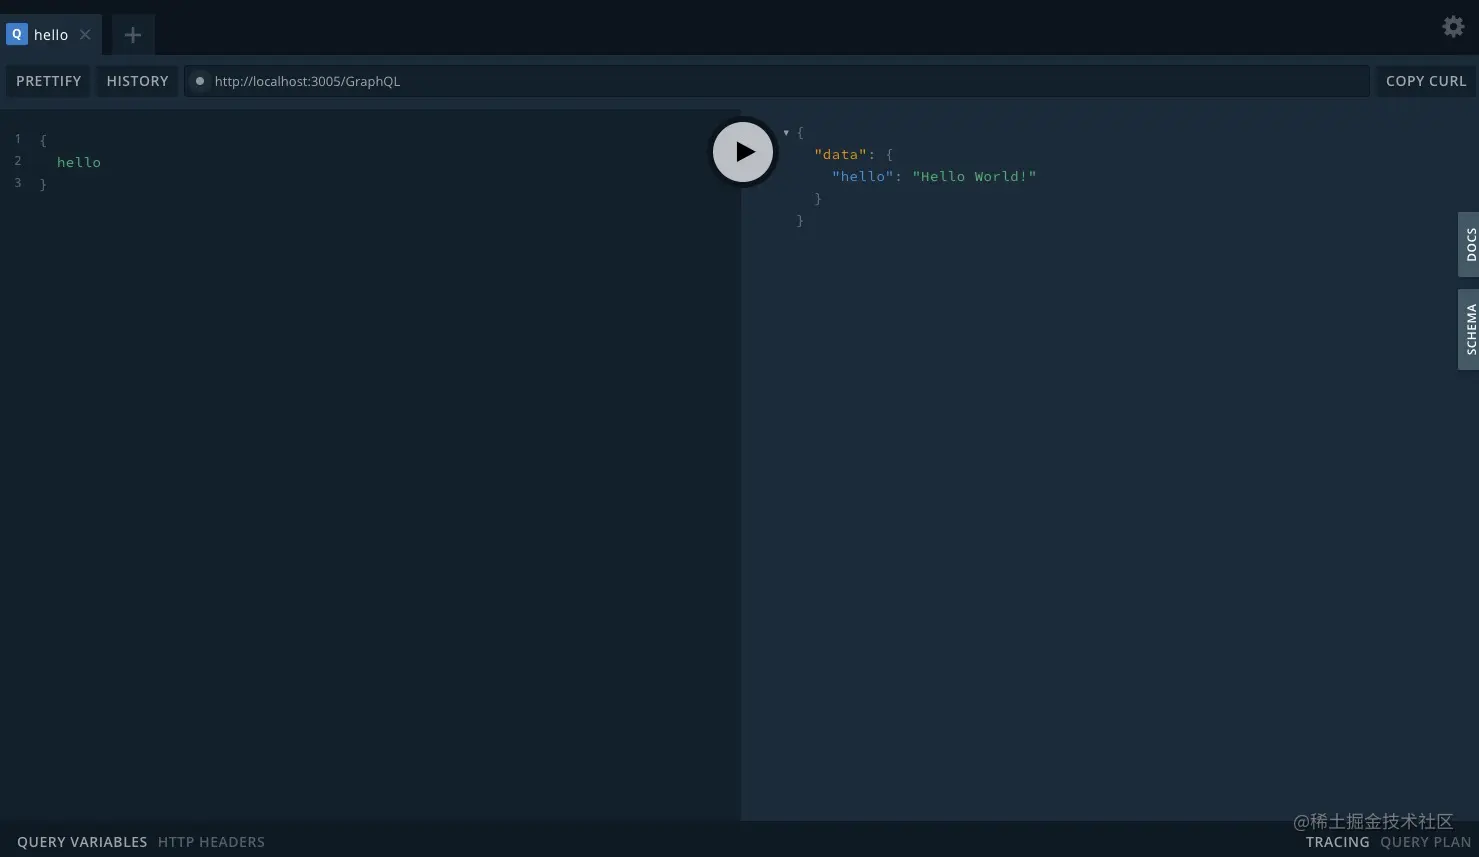Close the hello tab

(x=85, y=35)
